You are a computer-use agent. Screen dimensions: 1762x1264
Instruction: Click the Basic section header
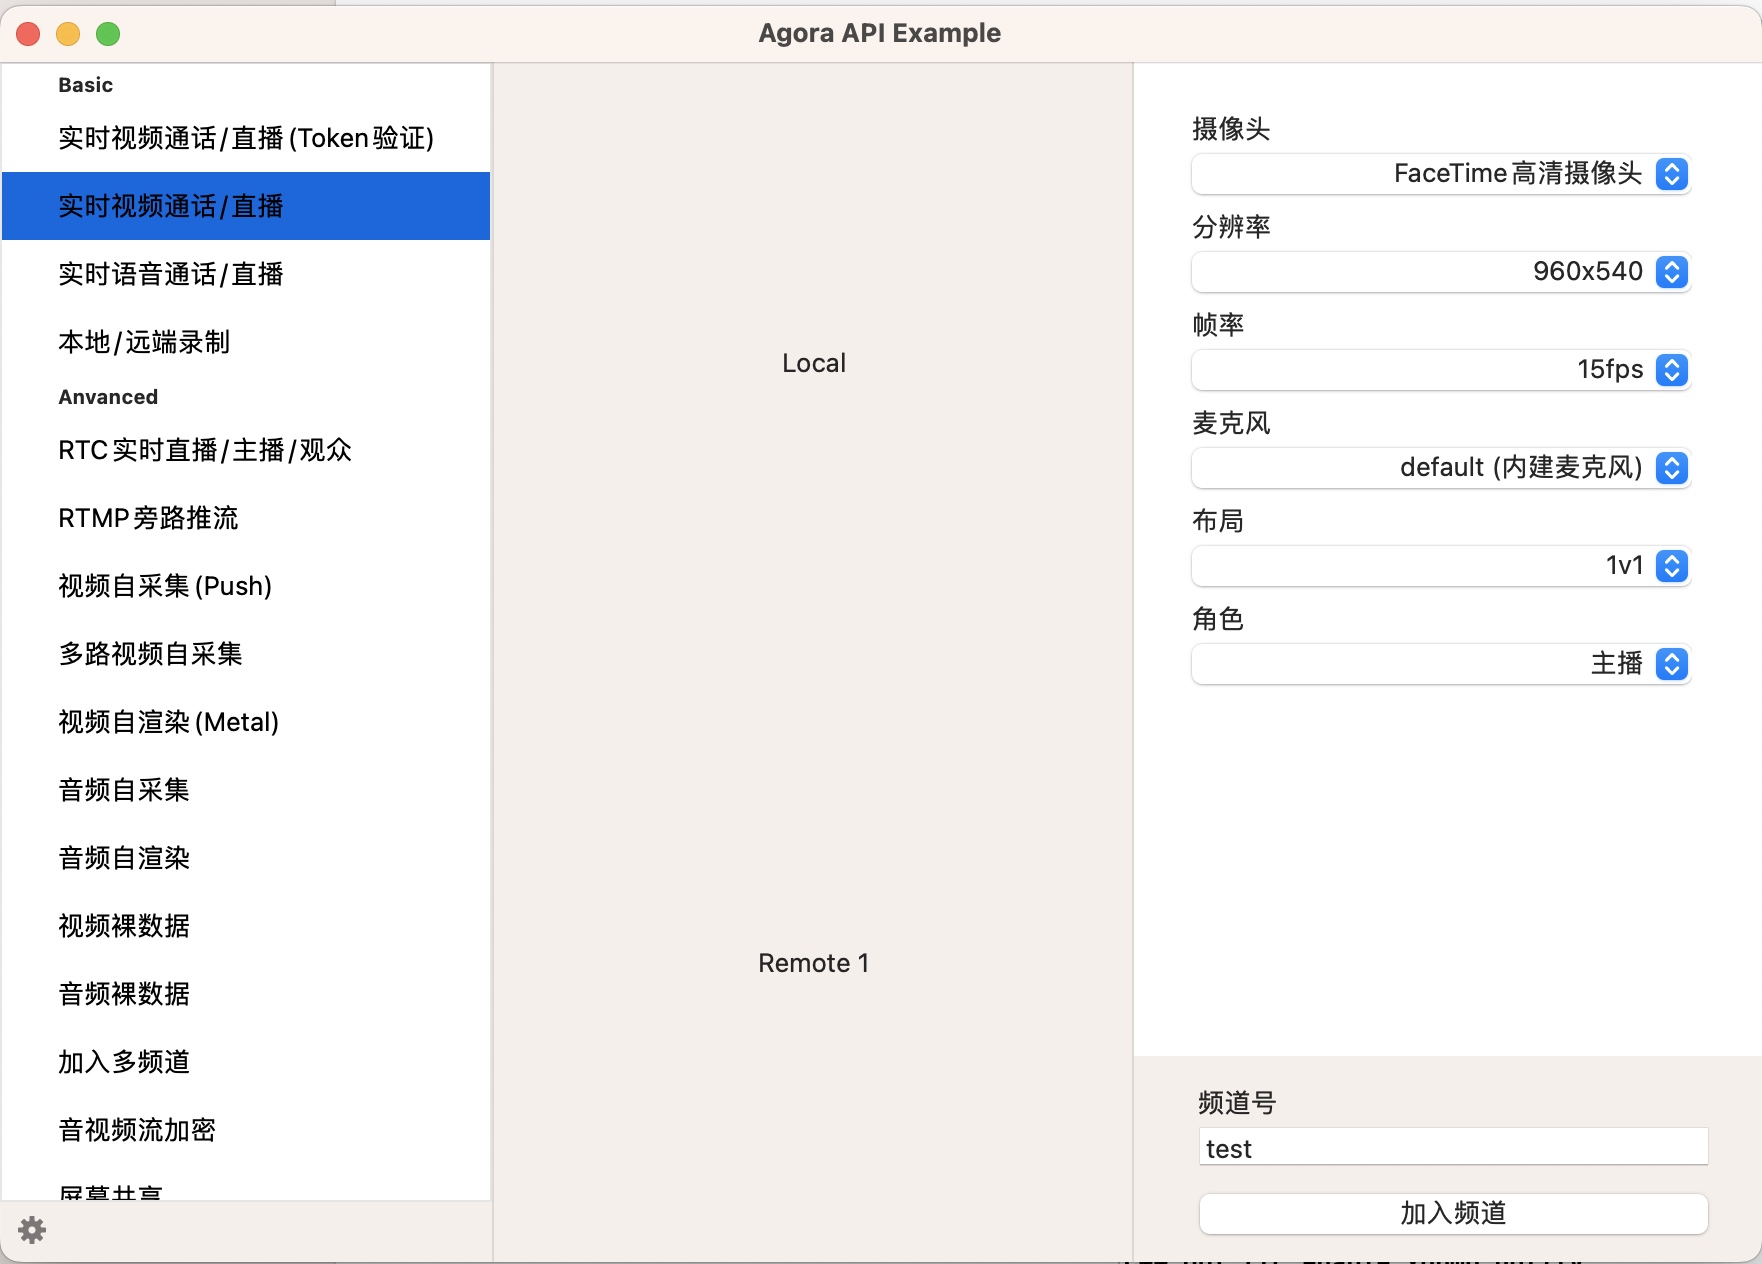[x=85, y=85]
